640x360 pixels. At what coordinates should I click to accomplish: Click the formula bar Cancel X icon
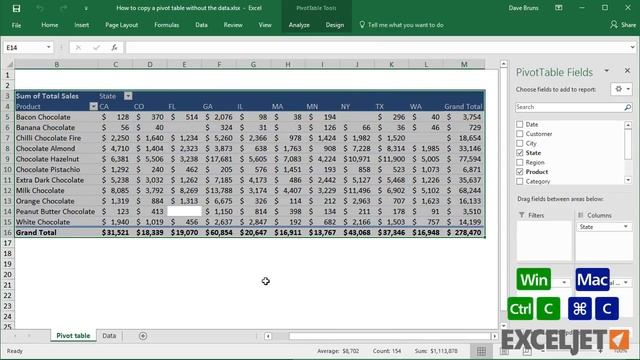click(x=78, y=47)
